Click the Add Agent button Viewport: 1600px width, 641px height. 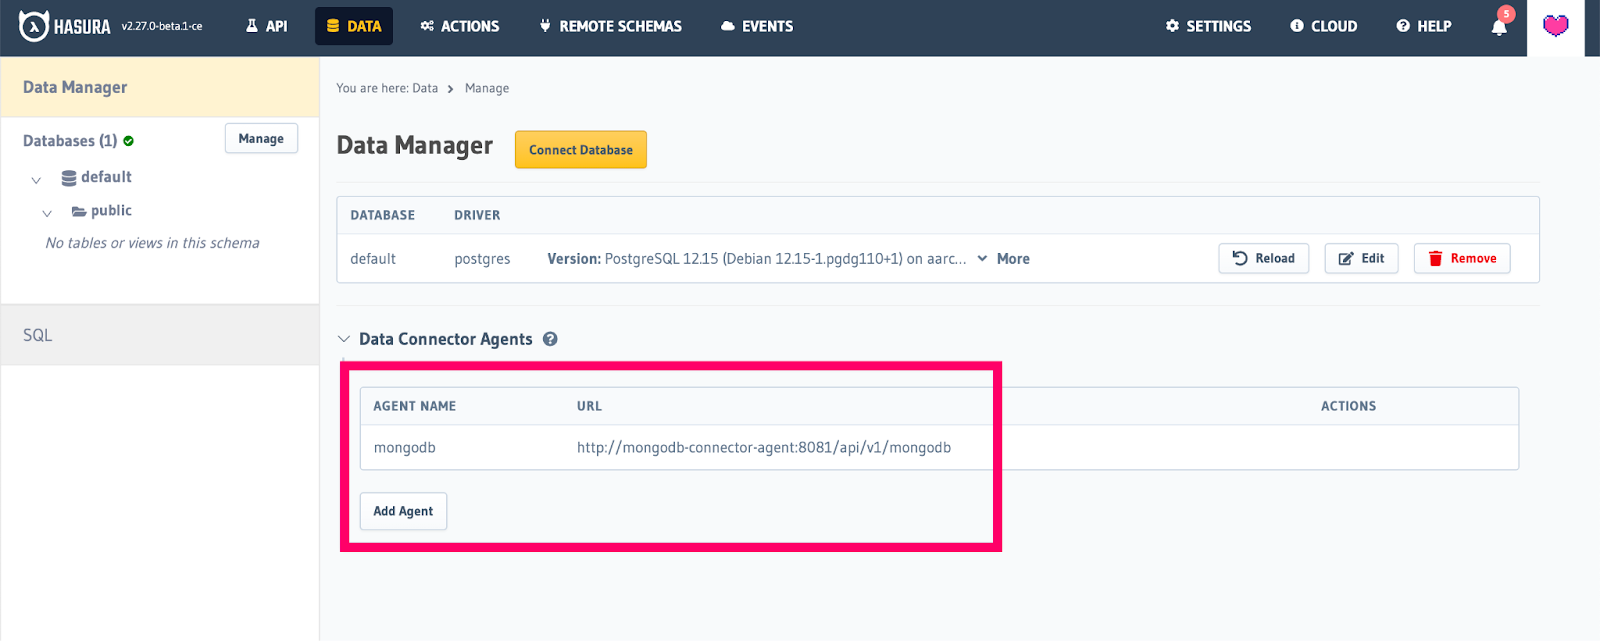403,511
